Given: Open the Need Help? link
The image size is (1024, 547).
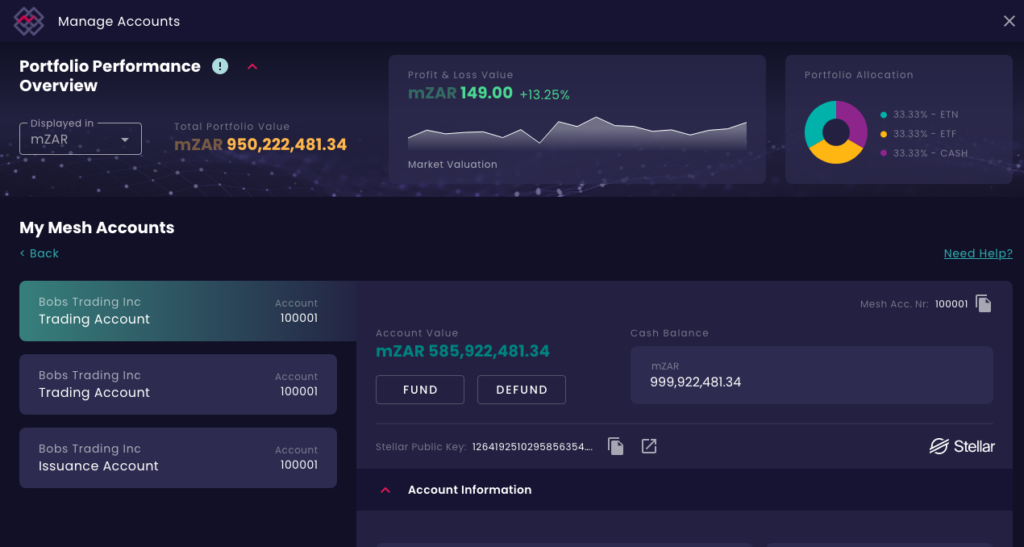Looking at the screenshot, I should coord(978,253).
